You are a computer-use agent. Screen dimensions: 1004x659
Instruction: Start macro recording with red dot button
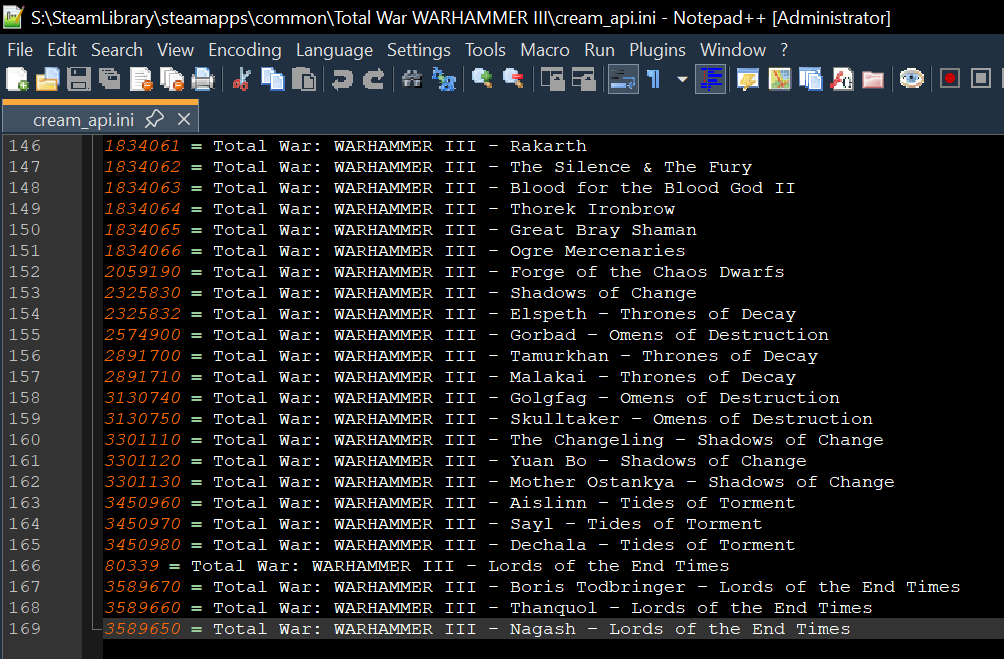950,79
